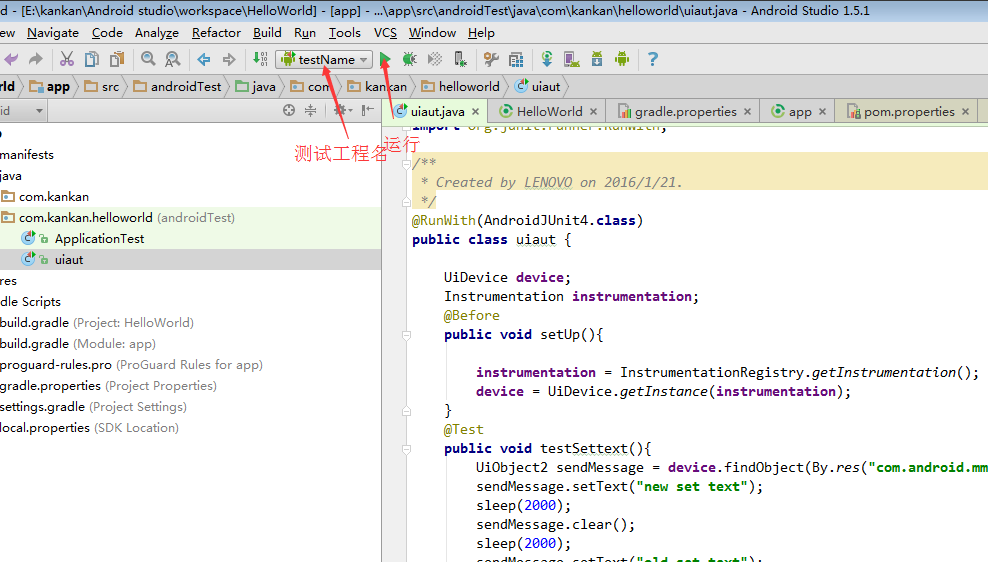Click java breadcrumb in navigation bar
Viewport: 988px width, 562px height.
click(256, 87)
